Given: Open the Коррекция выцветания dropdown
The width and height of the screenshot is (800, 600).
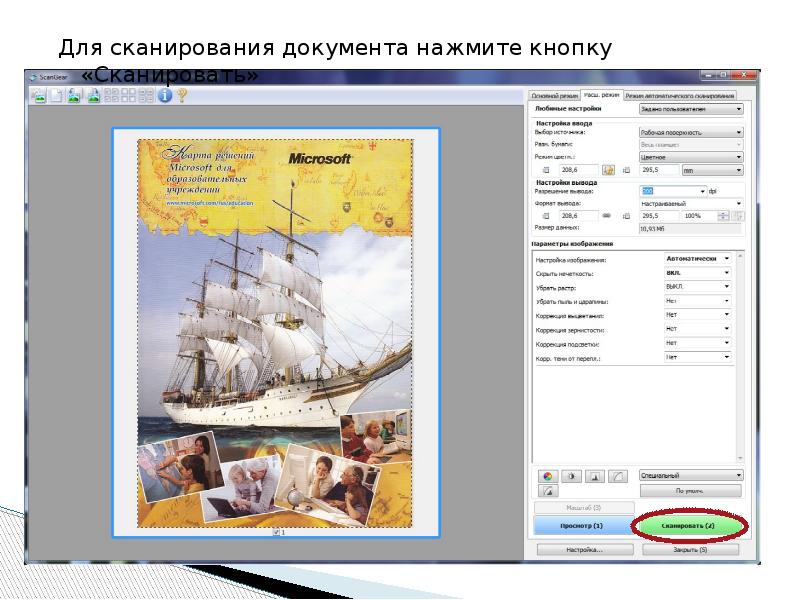Looking at the screenshot, I should 697,315.
